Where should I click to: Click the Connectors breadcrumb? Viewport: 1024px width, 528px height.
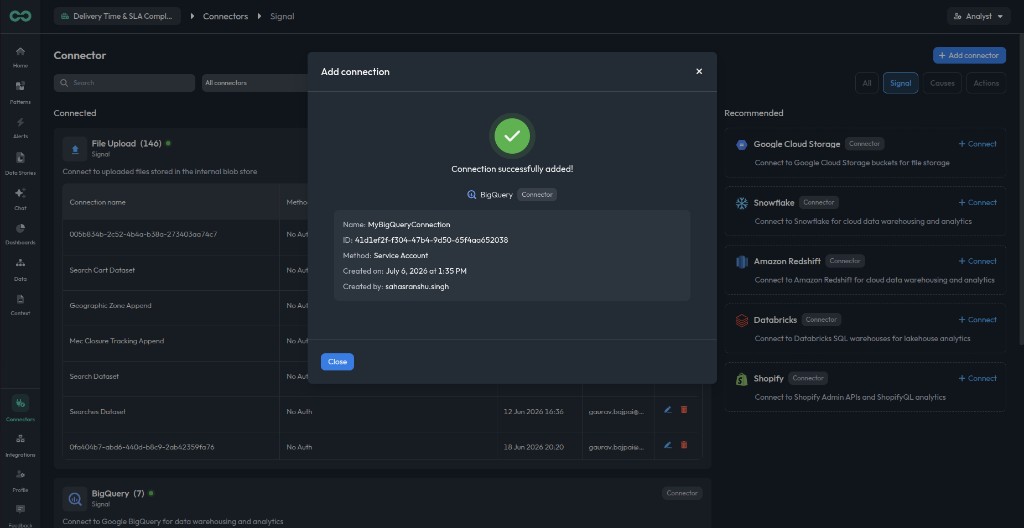pos(225,16)
